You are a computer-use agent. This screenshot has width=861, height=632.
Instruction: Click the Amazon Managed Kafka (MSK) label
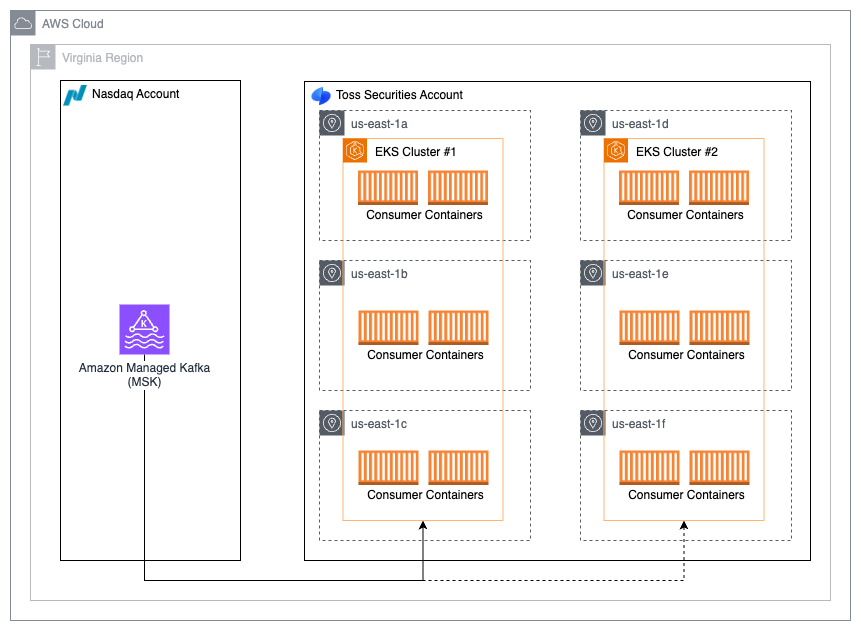[x=144, y=374]
